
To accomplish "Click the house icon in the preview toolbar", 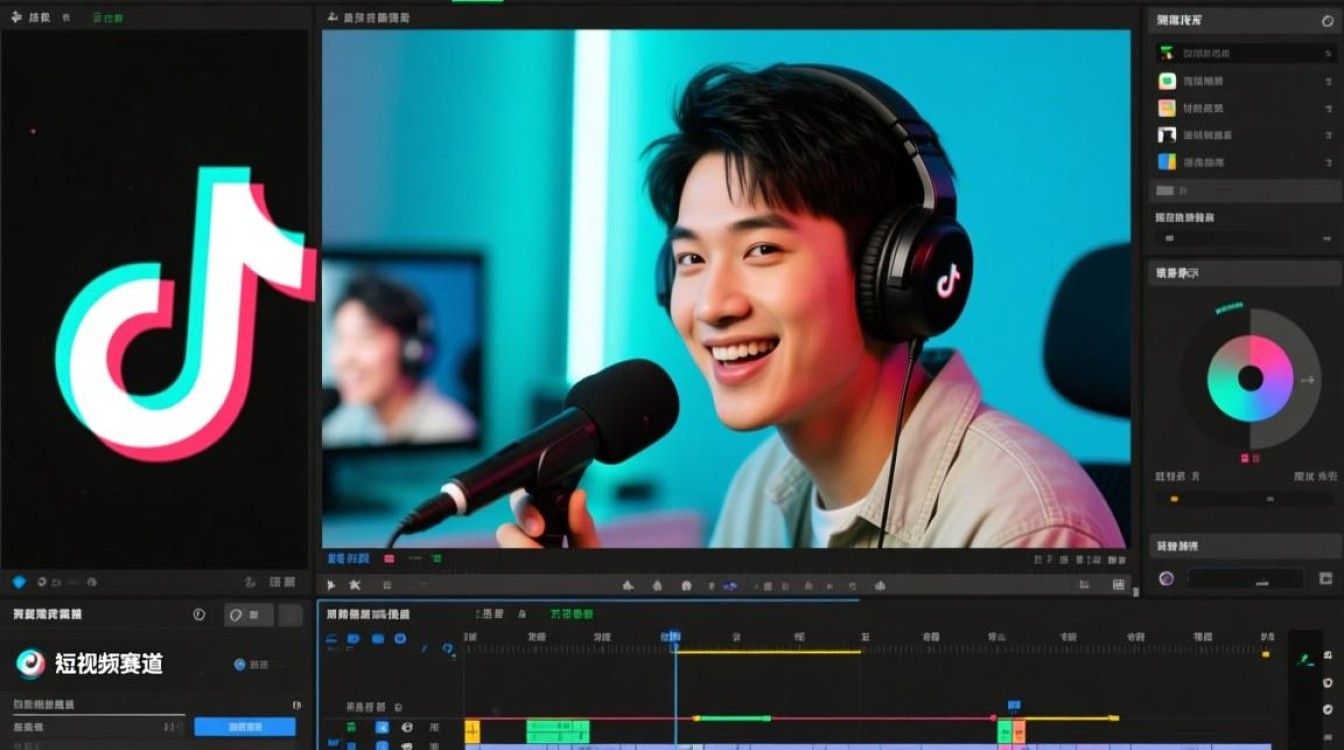I will click(x=686, y=585).
